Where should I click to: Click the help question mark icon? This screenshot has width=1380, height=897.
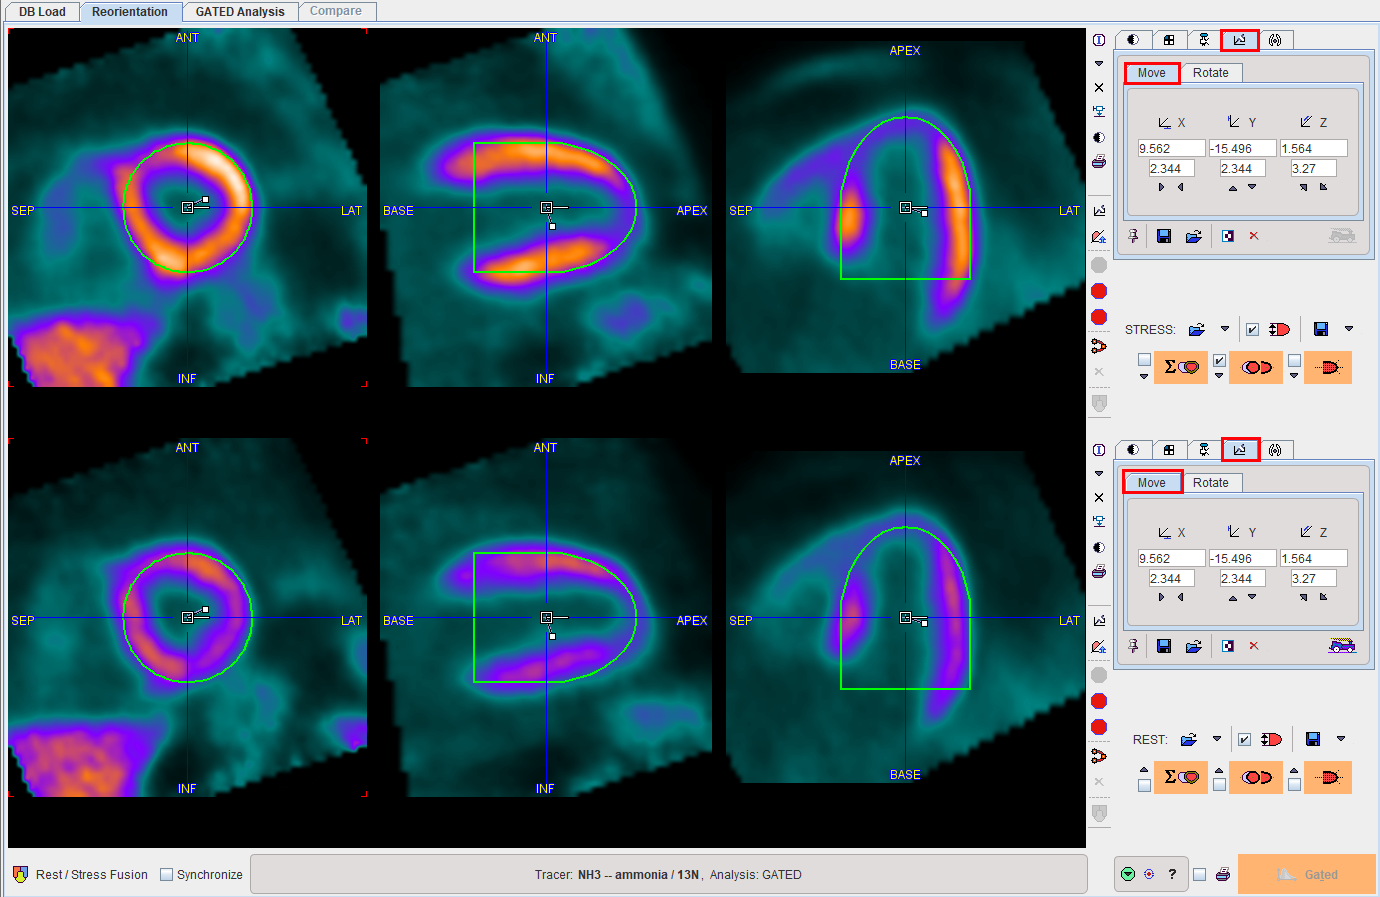[x=1172, y=874]
